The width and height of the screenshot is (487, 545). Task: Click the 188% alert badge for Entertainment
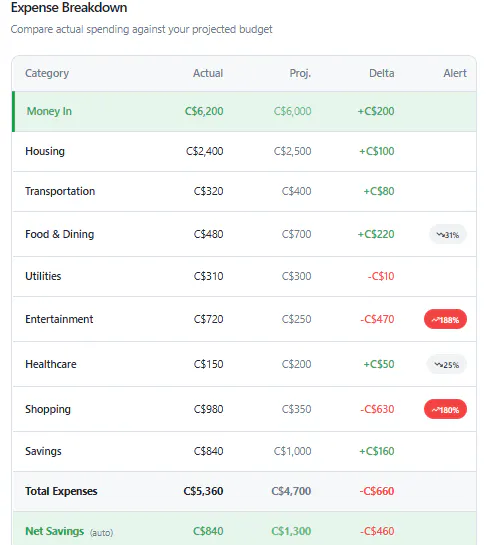coord(445,319)
